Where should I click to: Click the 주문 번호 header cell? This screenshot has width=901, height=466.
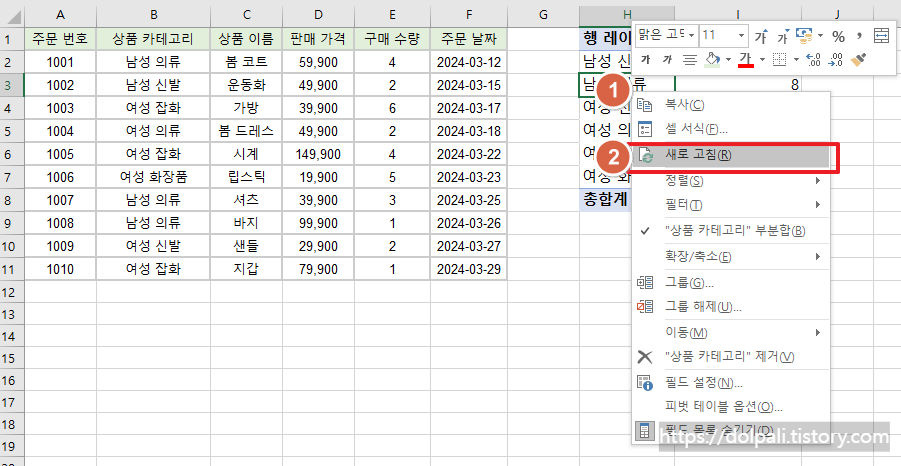click(x=60, y=38)
